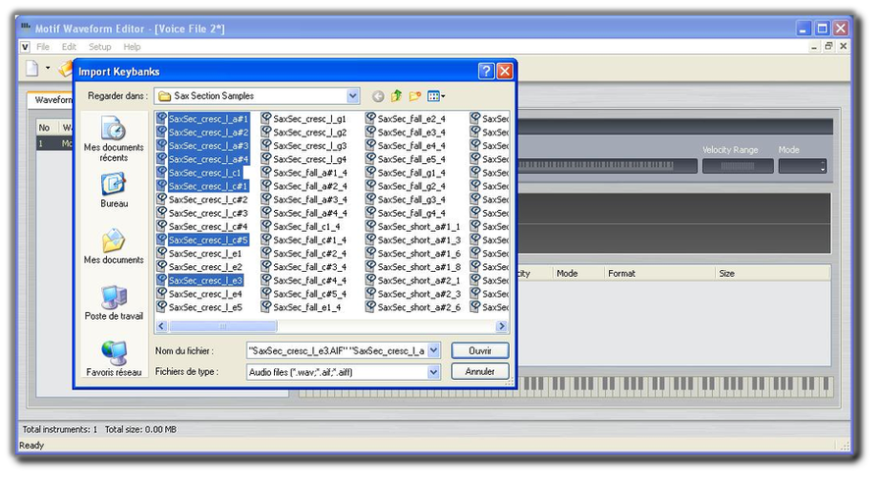Click the Format column header

tap(660, 273)
